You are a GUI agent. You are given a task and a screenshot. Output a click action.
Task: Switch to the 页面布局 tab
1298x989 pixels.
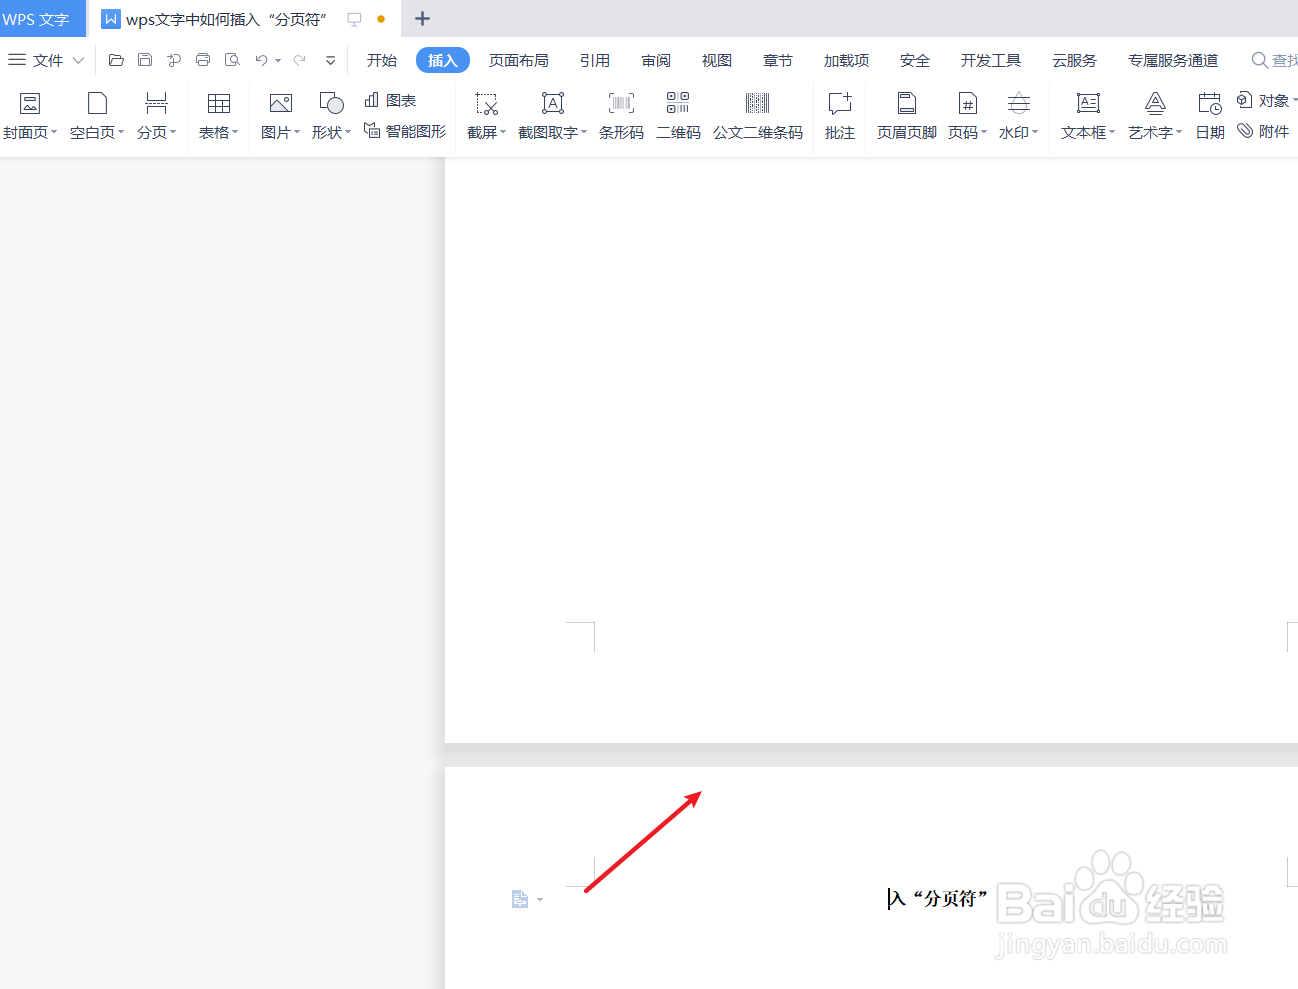click(x=519, y=61)
